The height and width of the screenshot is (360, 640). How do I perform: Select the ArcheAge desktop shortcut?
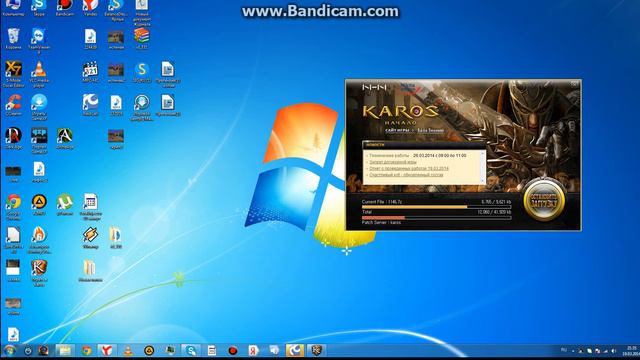tap(64, 138)
